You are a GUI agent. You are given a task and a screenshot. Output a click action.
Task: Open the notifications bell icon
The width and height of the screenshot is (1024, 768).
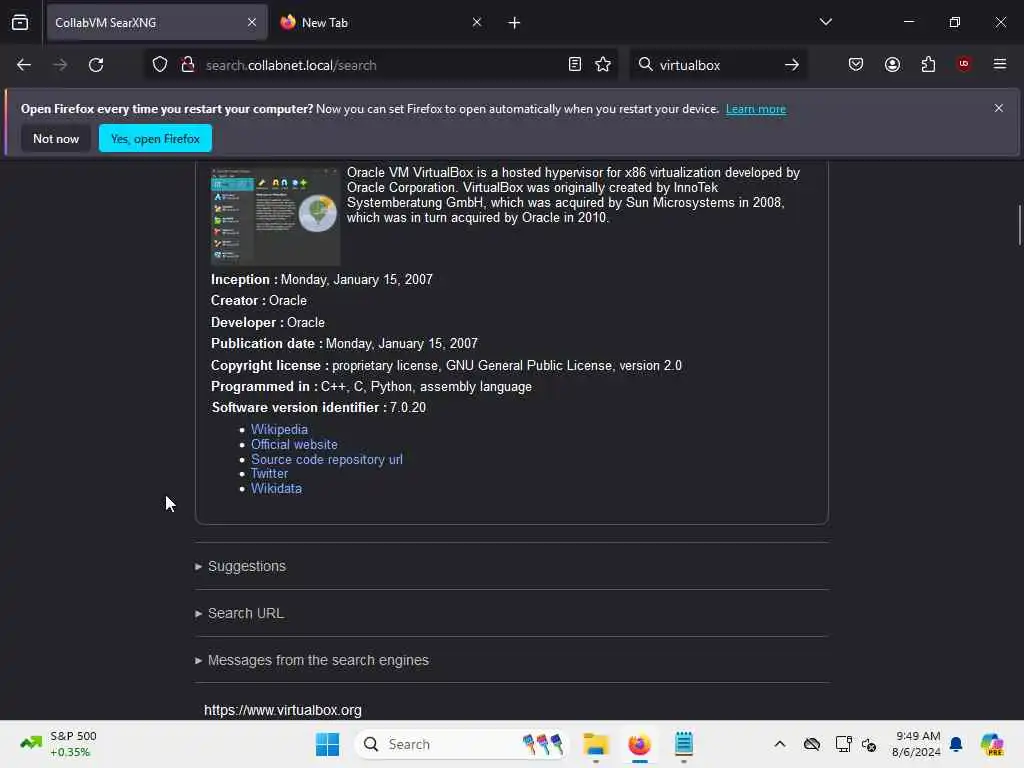coord(956,744)
